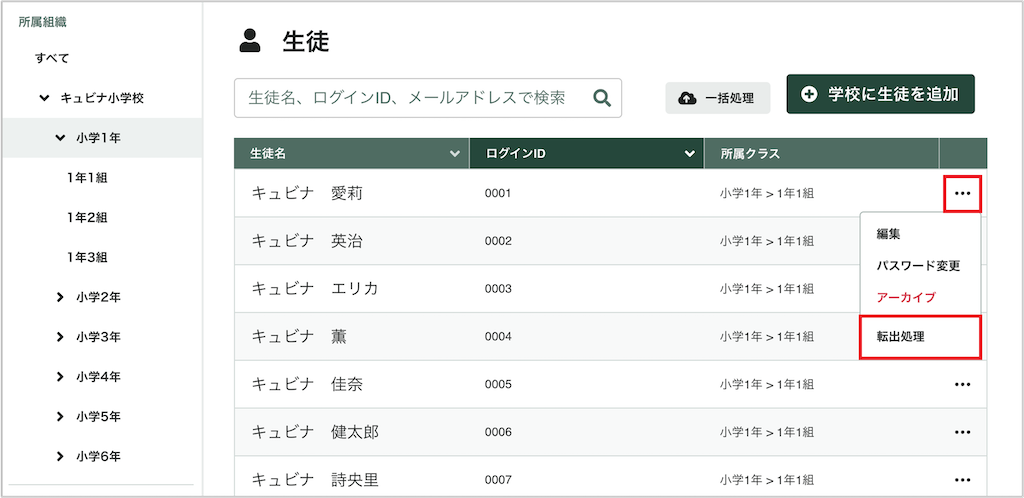Image resolution: width=1024 pixels, height=498 pixels.
Task: Click the 所属クラス column header
Action: tap(822, 154)
